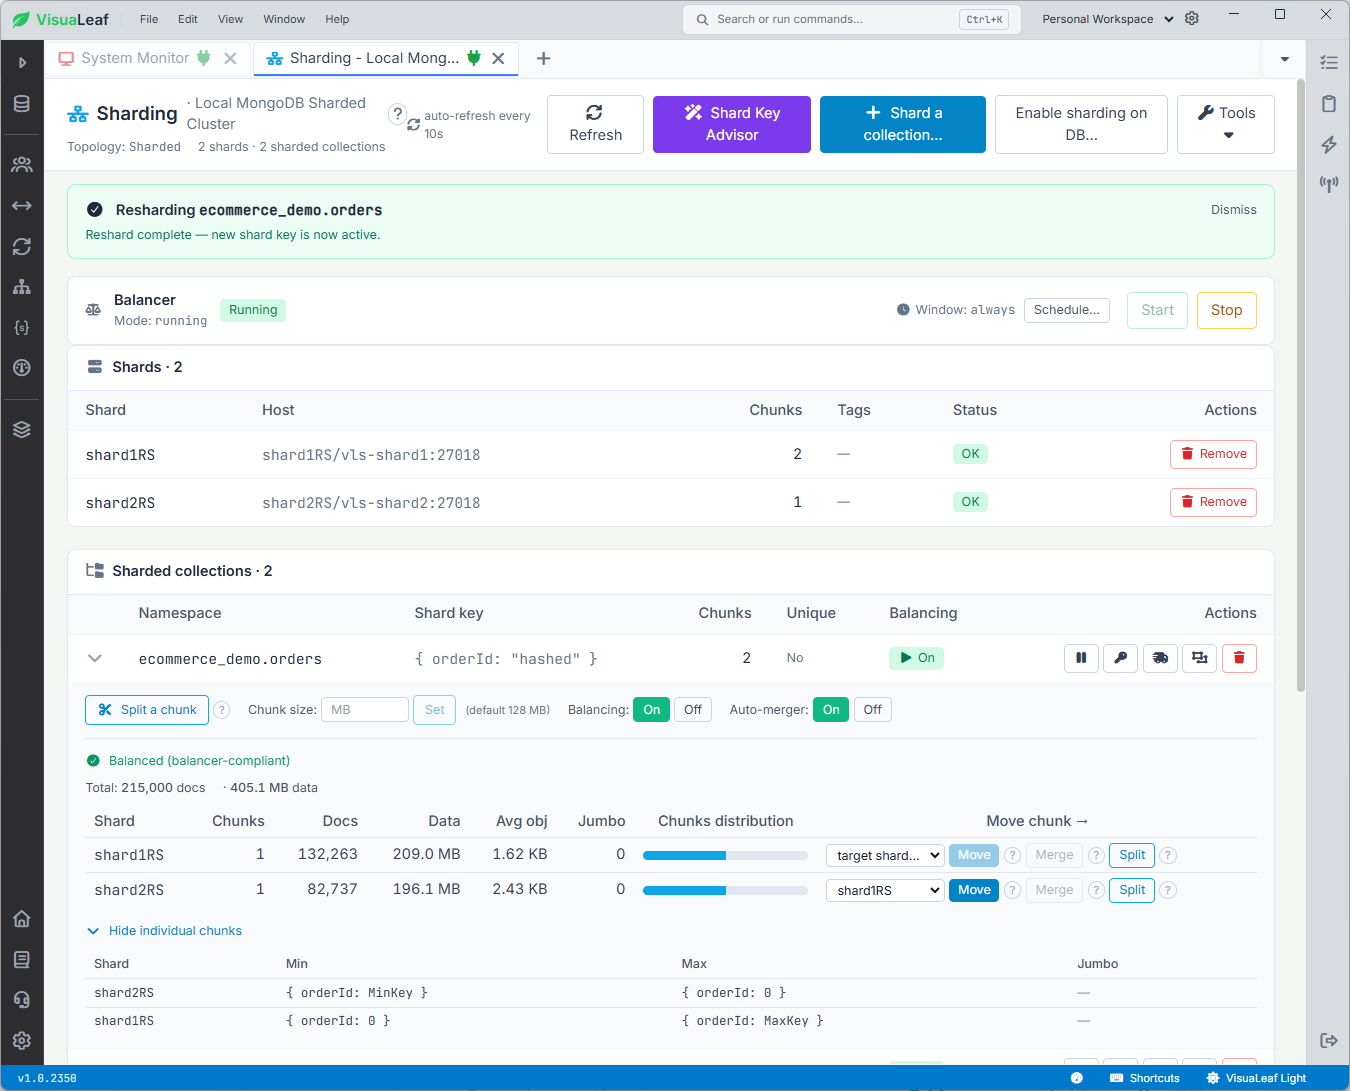Click Split a chunk button
The width and height of the screenshot is (1350, 1091).
(147, 710)
